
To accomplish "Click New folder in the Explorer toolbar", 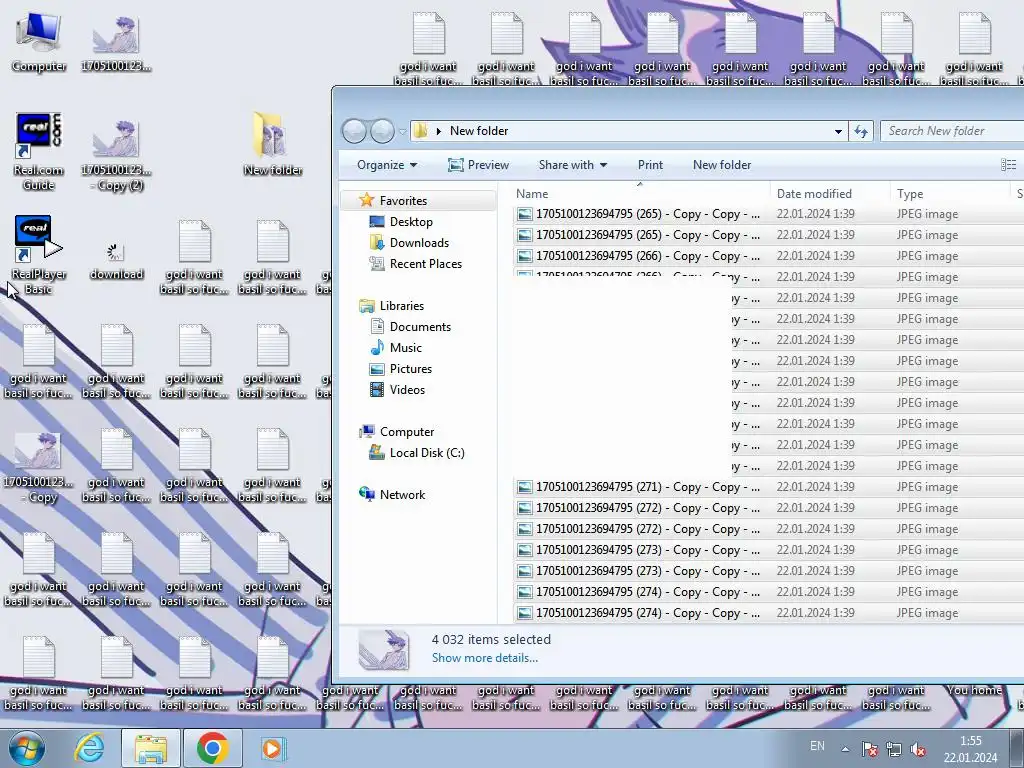I will pos(722,165).
